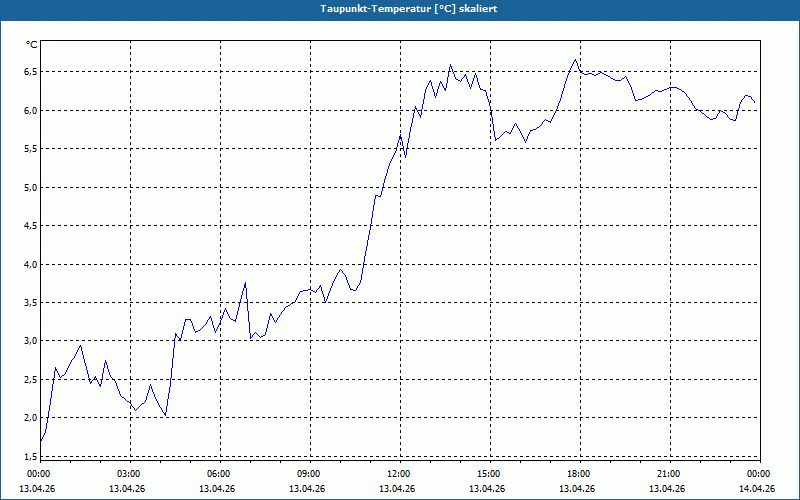Click the 6,0 y-axis label
Image resolution: width=800 pixels, height=500 pixels.
(31, 111)
